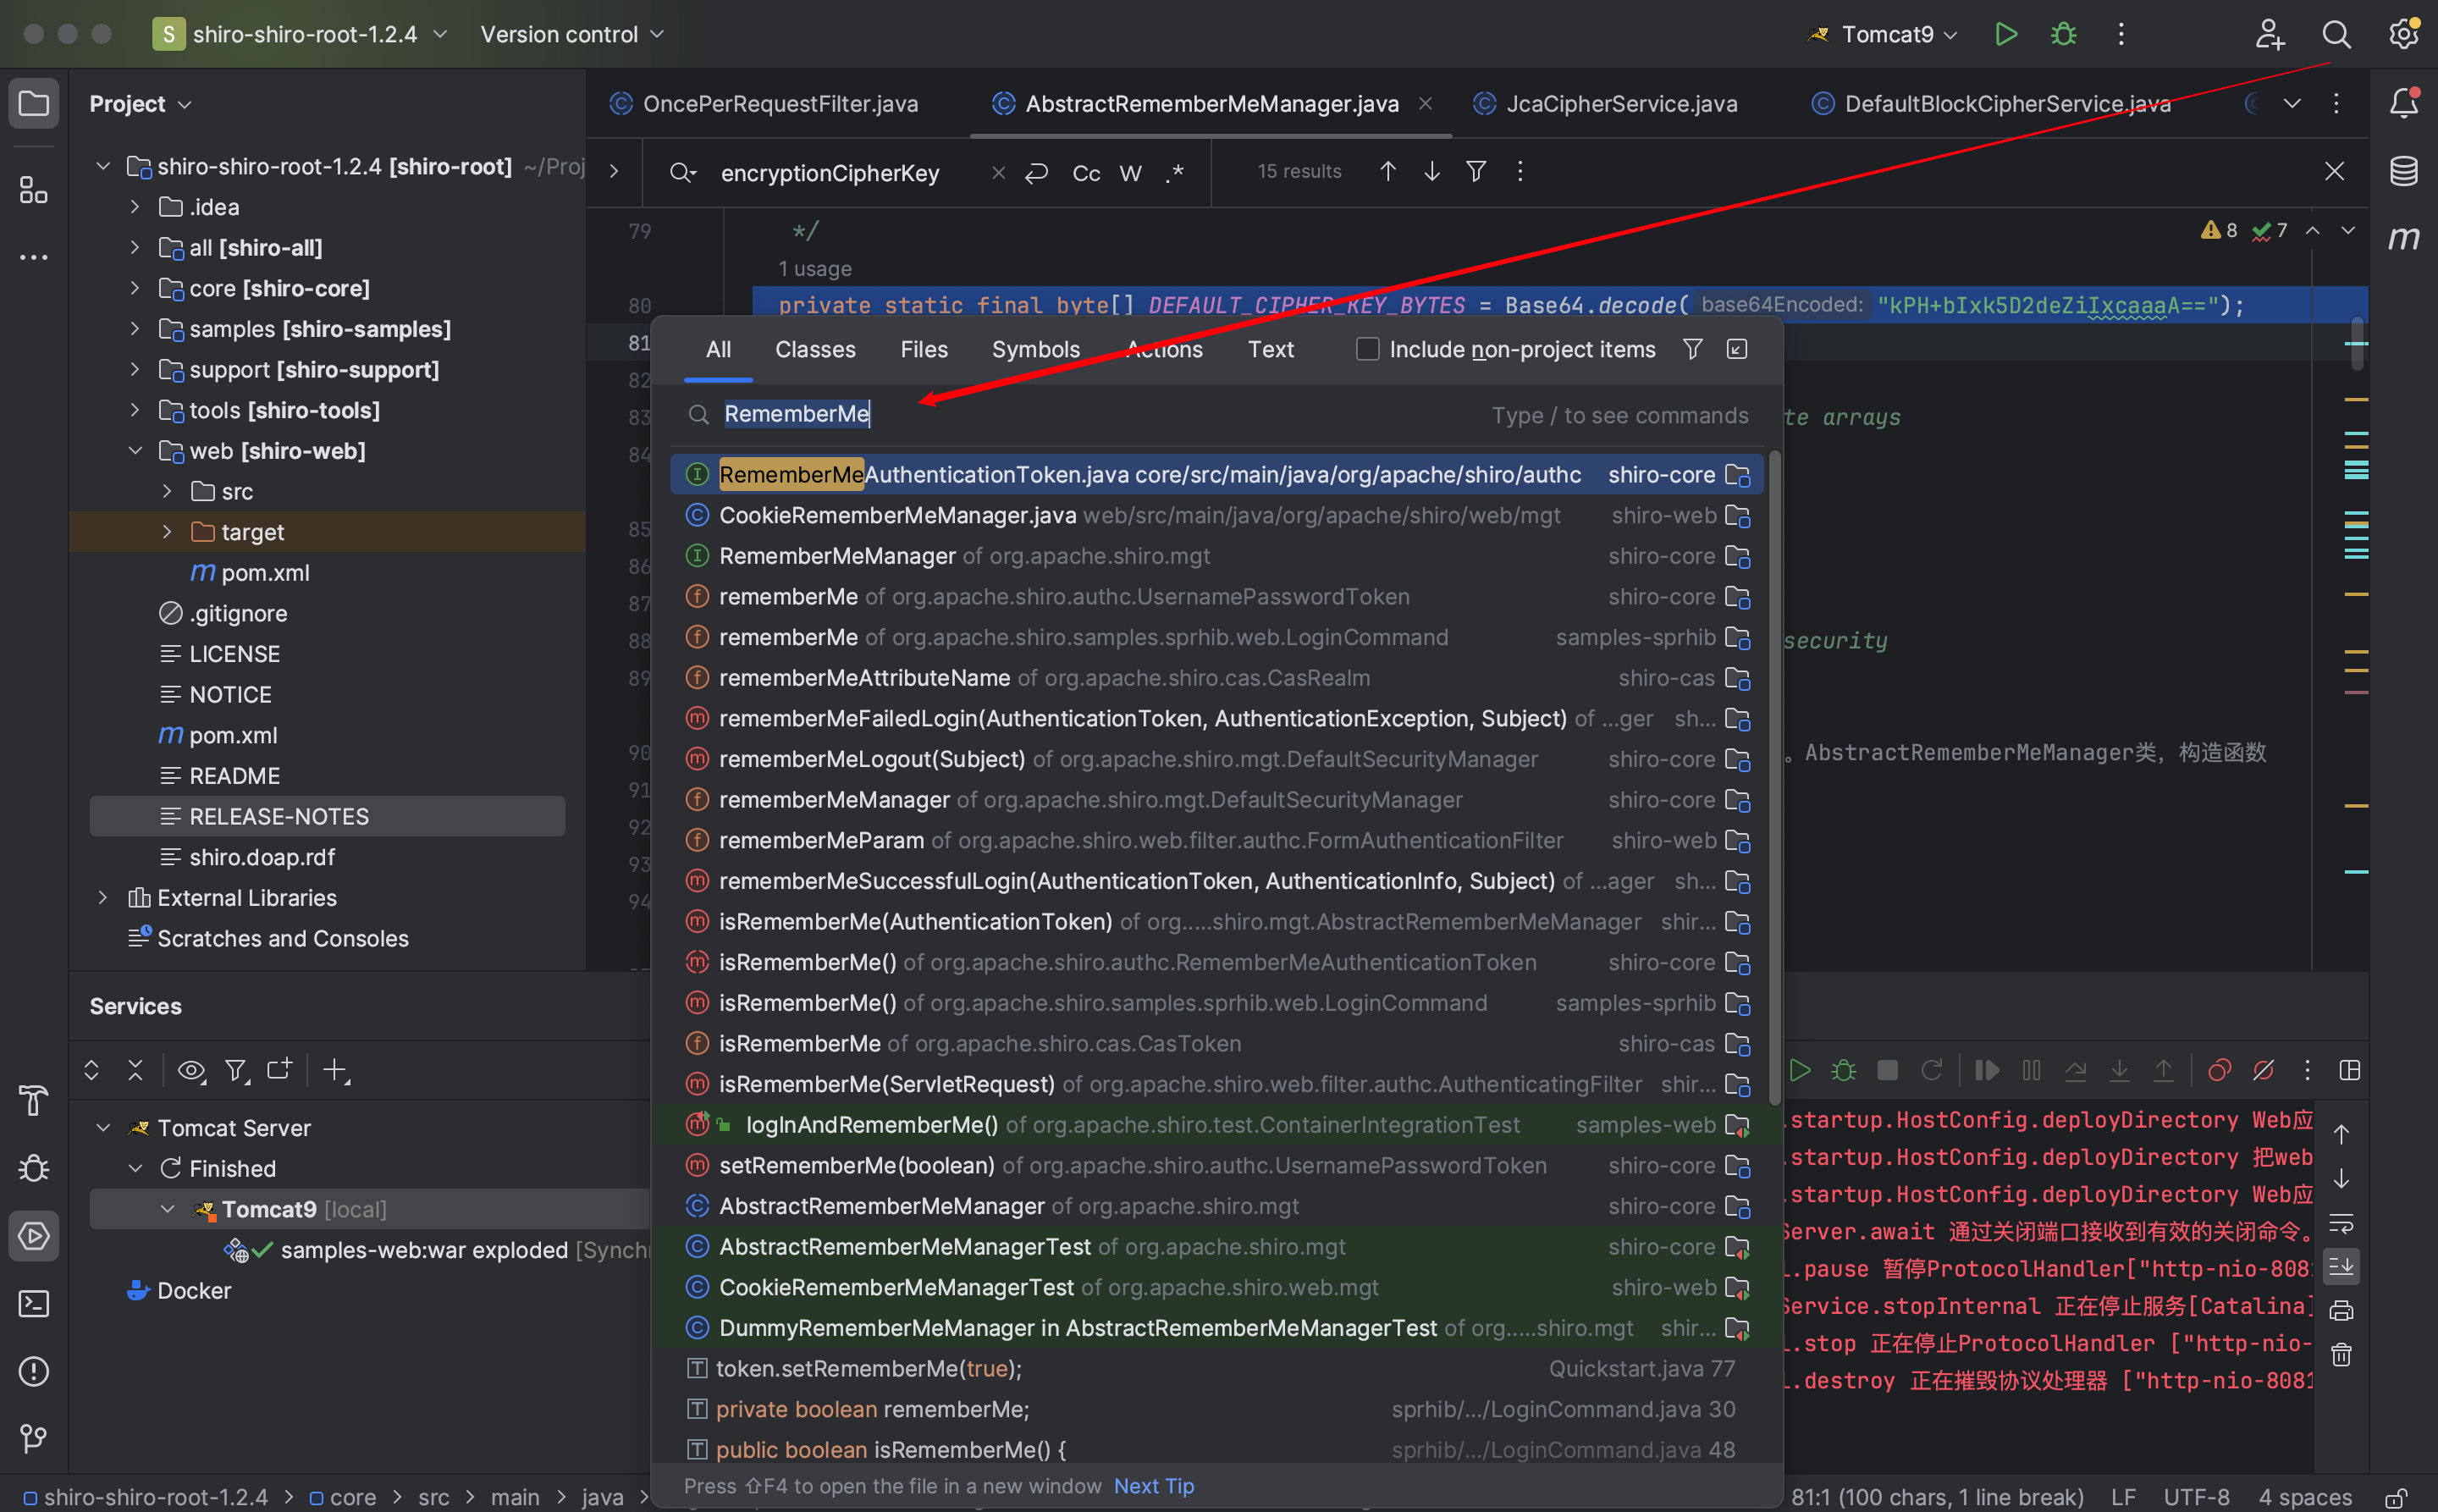Screen dimensions: 2438x1512
Task: Open Project tool window folder icon
Action: click(34, 103)
